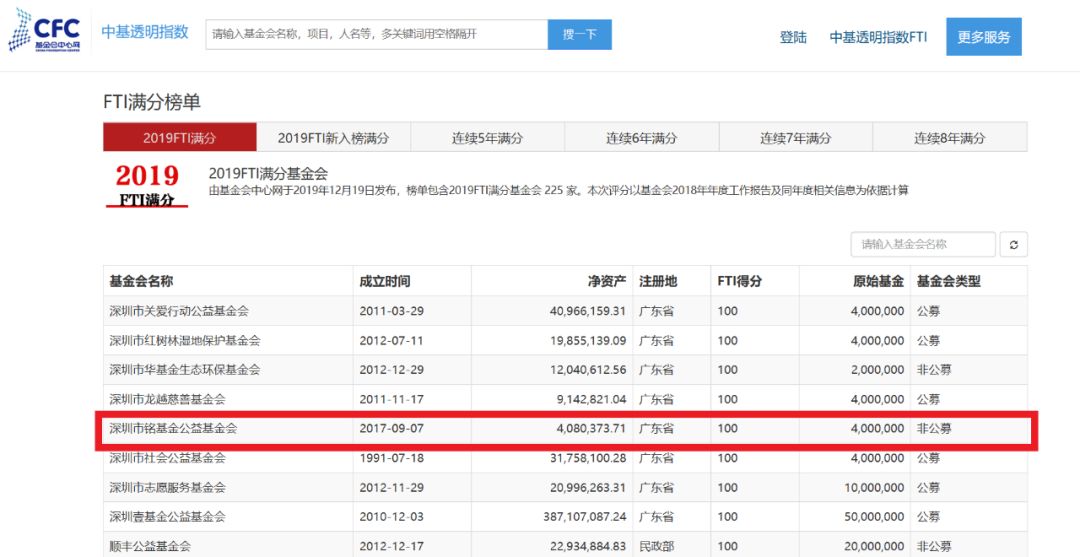Click the date 2017-09-07 cell
Image resolution: width=1080 pixels, height=557 pixels.
click(391, 428)
